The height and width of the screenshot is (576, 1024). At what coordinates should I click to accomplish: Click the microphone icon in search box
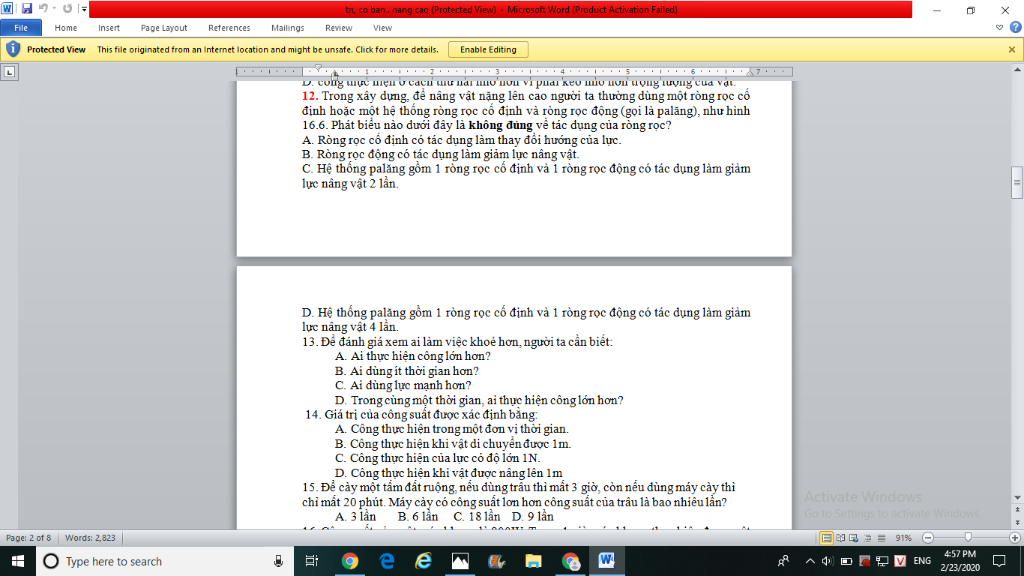278,561
